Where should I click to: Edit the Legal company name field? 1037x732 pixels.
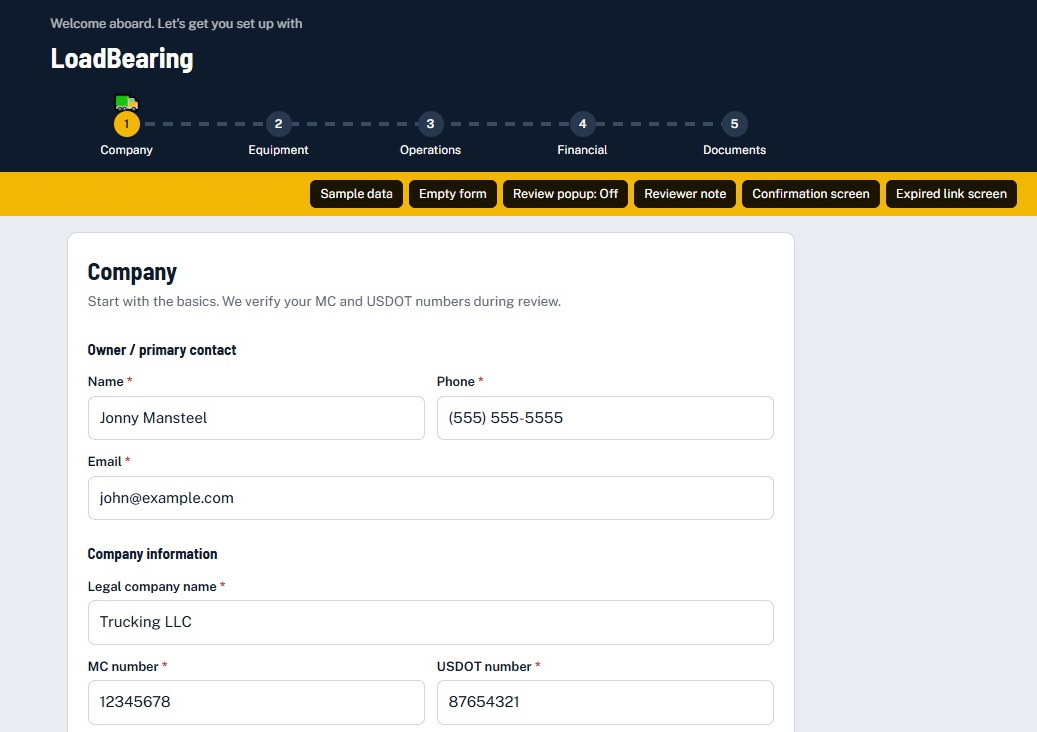coord(431,622)
